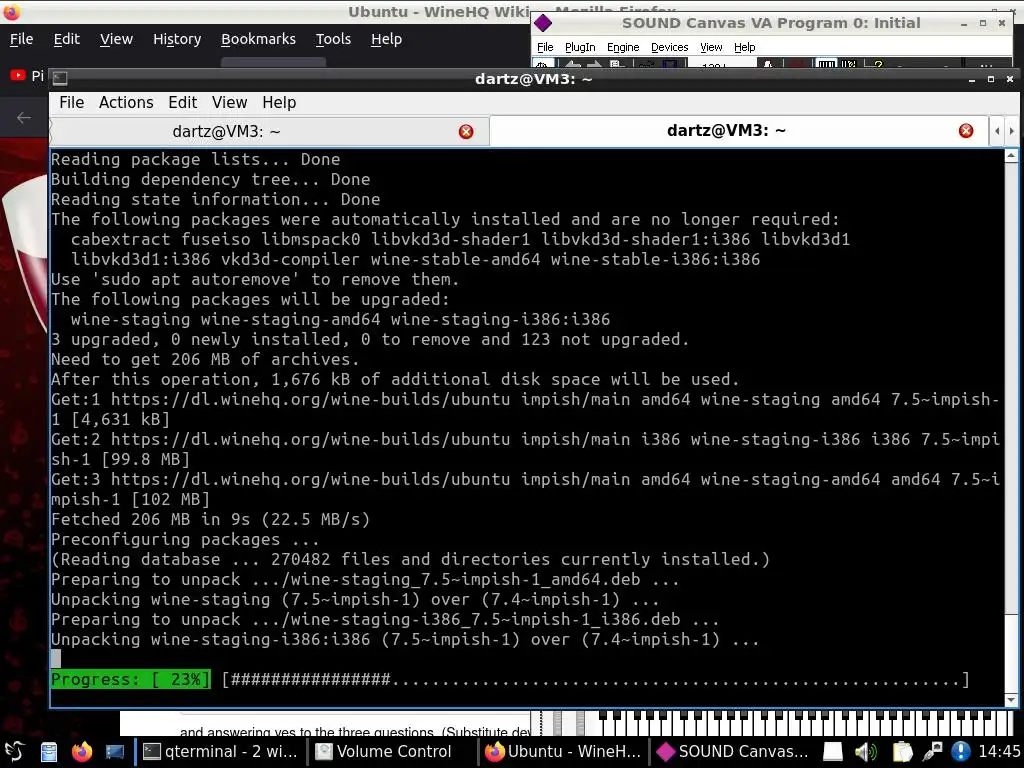Screen dimensions: 1024x768
Task: Click the blue notification tray icon
Action: pos(961,752)
